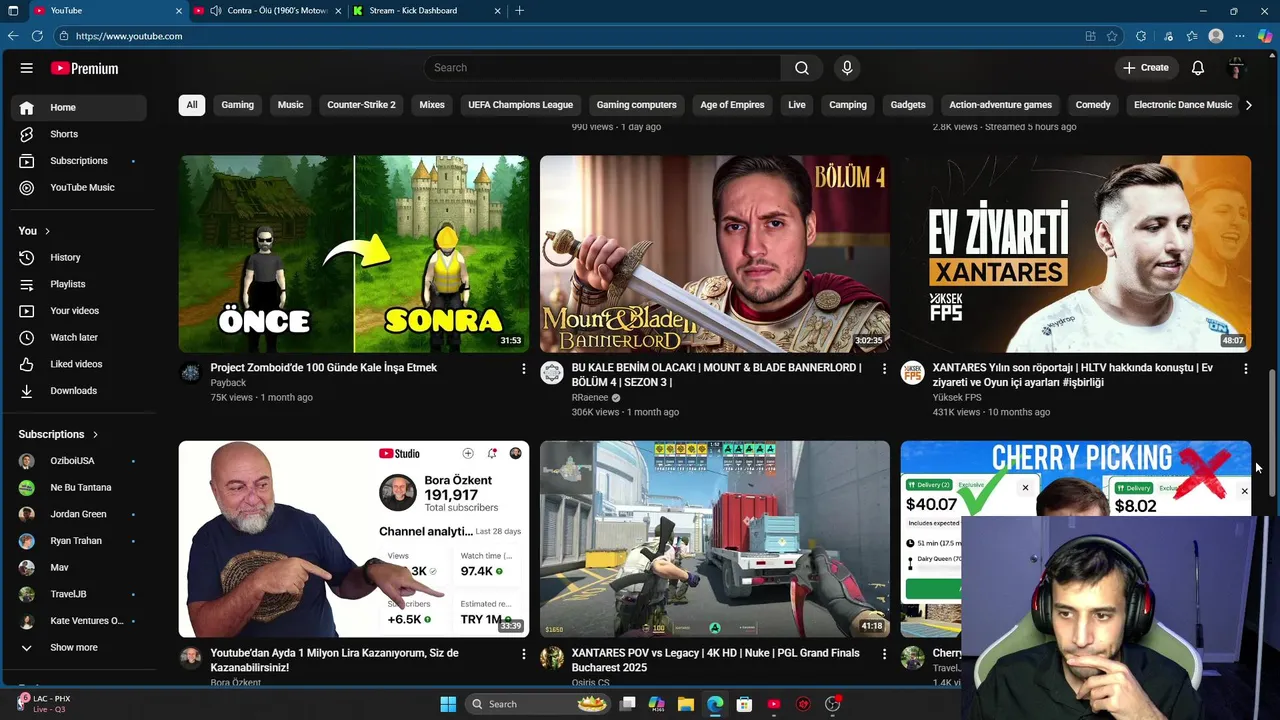Open a new browser tab
Viewport: 1280px width, 720px height.
click(519, 10)
